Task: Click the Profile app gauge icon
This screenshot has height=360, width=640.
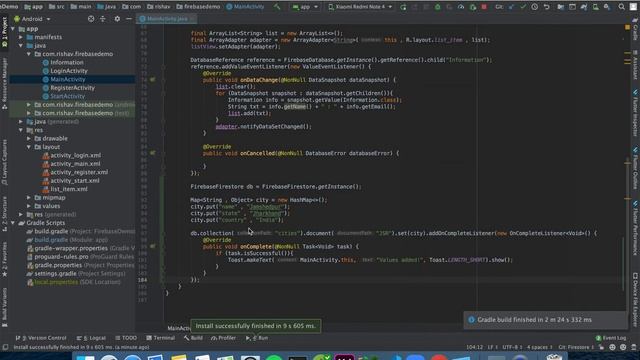Action: pyautogui.click(x=461, y=7)
